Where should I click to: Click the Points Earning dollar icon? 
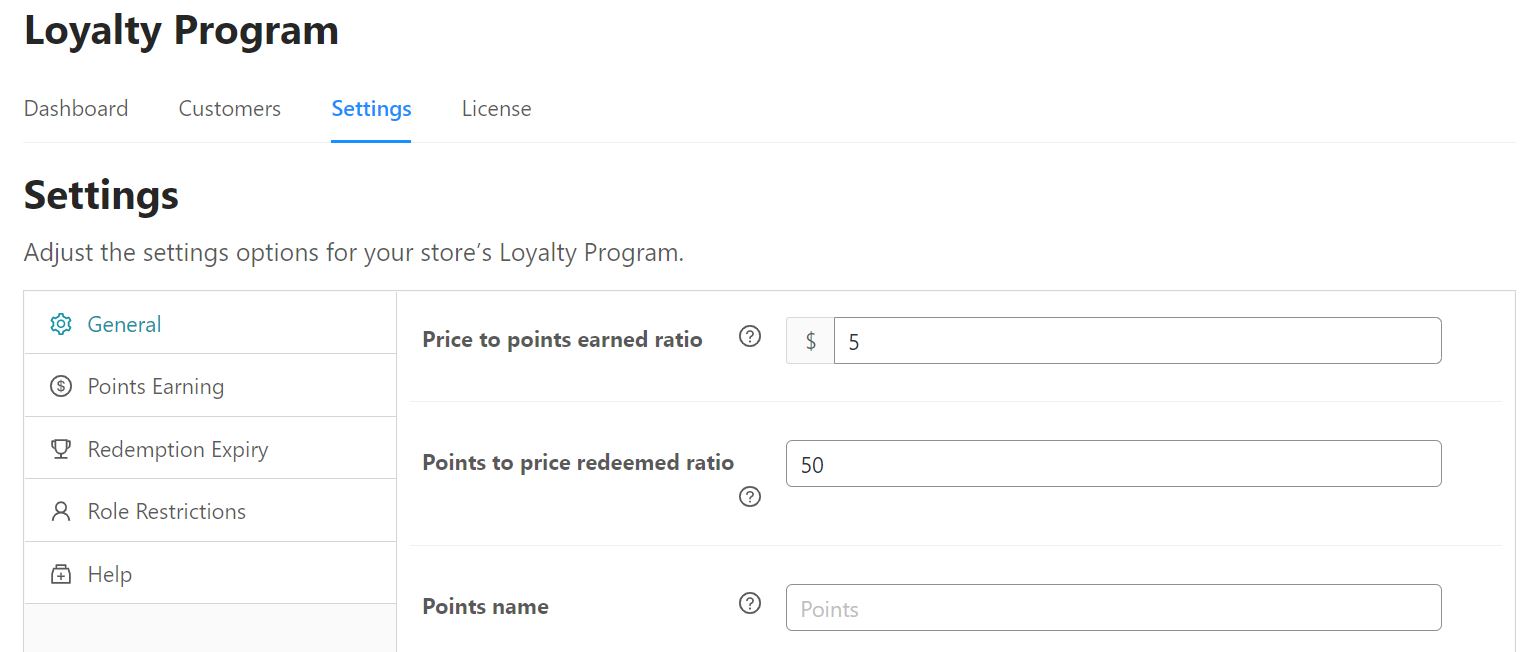[x=61, y=386]
